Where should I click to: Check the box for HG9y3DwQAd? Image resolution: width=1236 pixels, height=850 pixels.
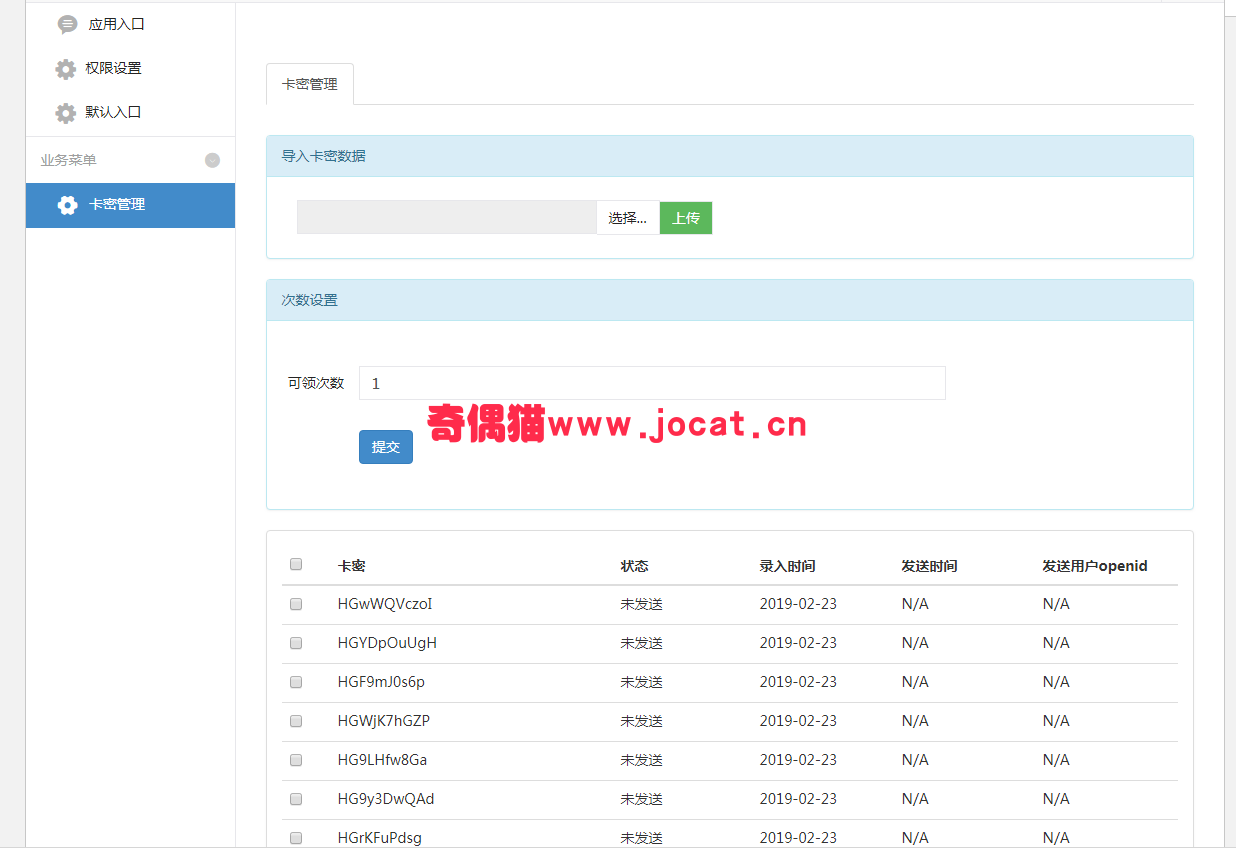click(296, 799)
